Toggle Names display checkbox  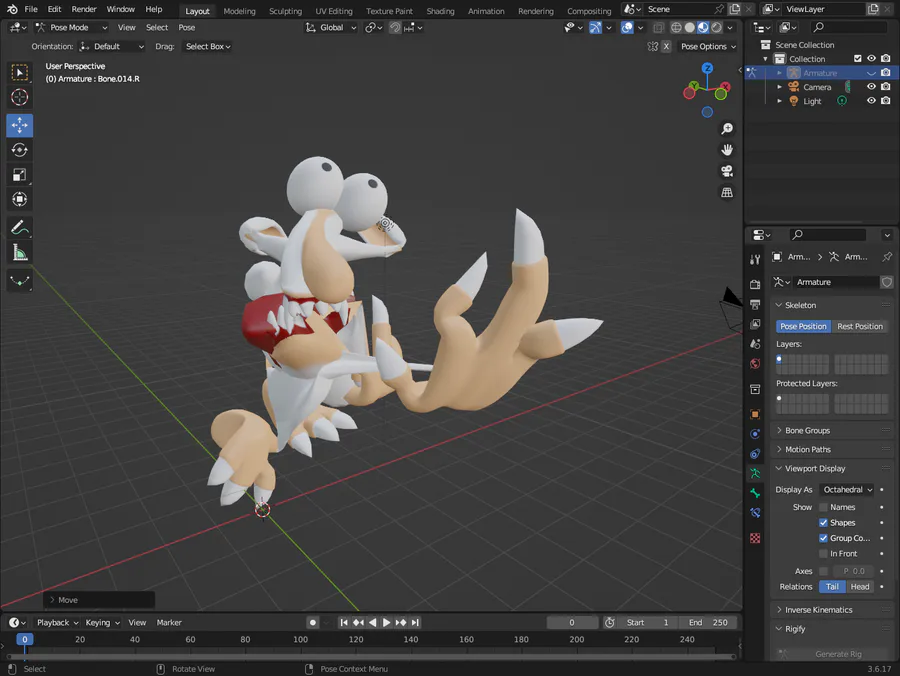tap(823, 507)
